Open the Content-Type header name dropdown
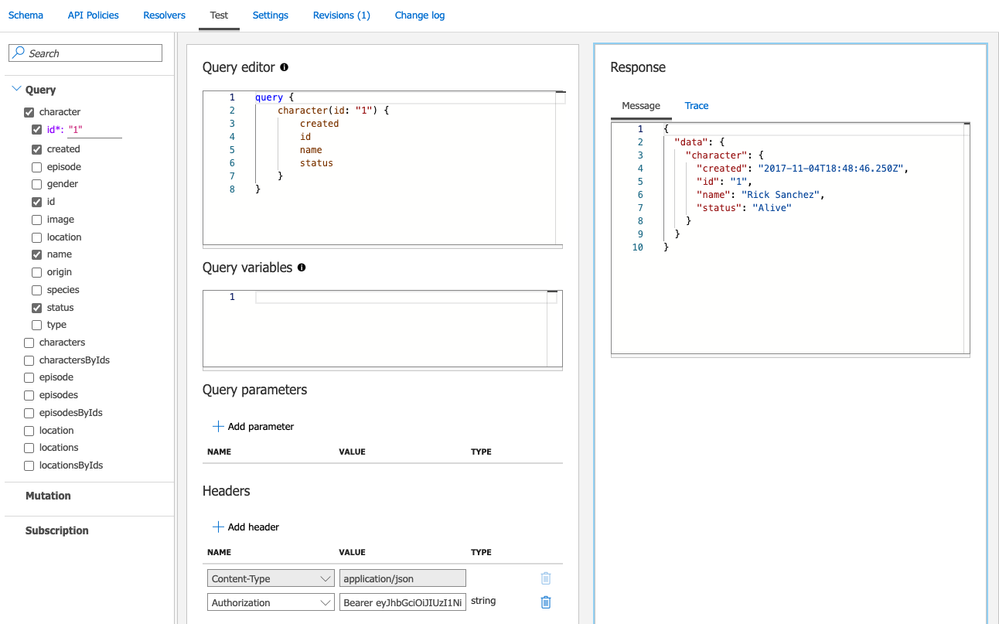 pyautogui.click(x=270, y=579)
